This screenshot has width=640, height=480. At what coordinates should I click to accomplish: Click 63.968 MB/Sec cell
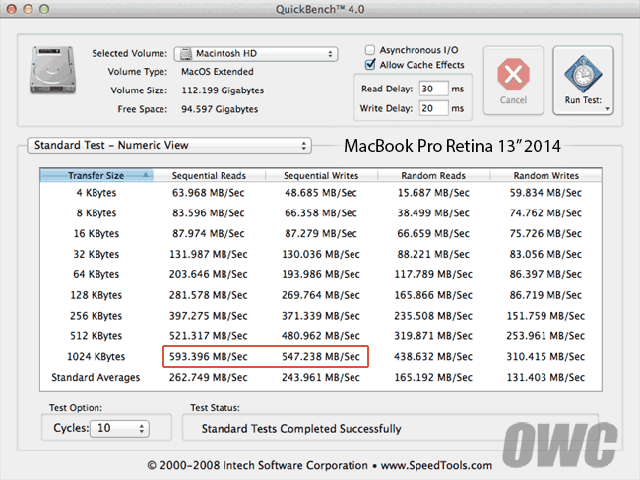tap(208, 193)
